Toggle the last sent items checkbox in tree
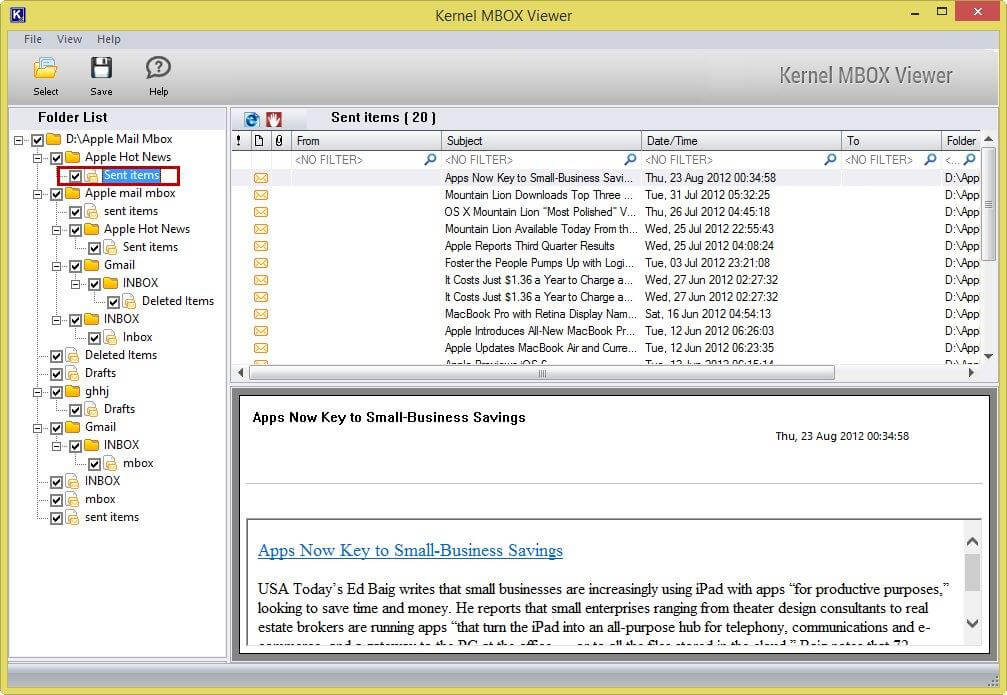 (57, 517)
